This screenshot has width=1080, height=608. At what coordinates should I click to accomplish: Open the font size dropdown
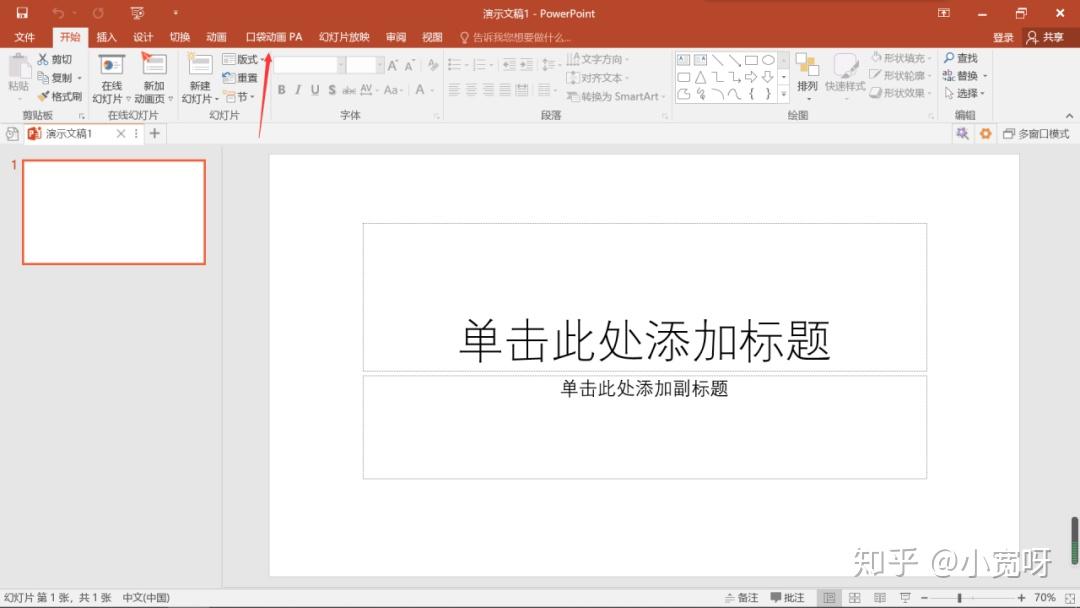point(380,65)
